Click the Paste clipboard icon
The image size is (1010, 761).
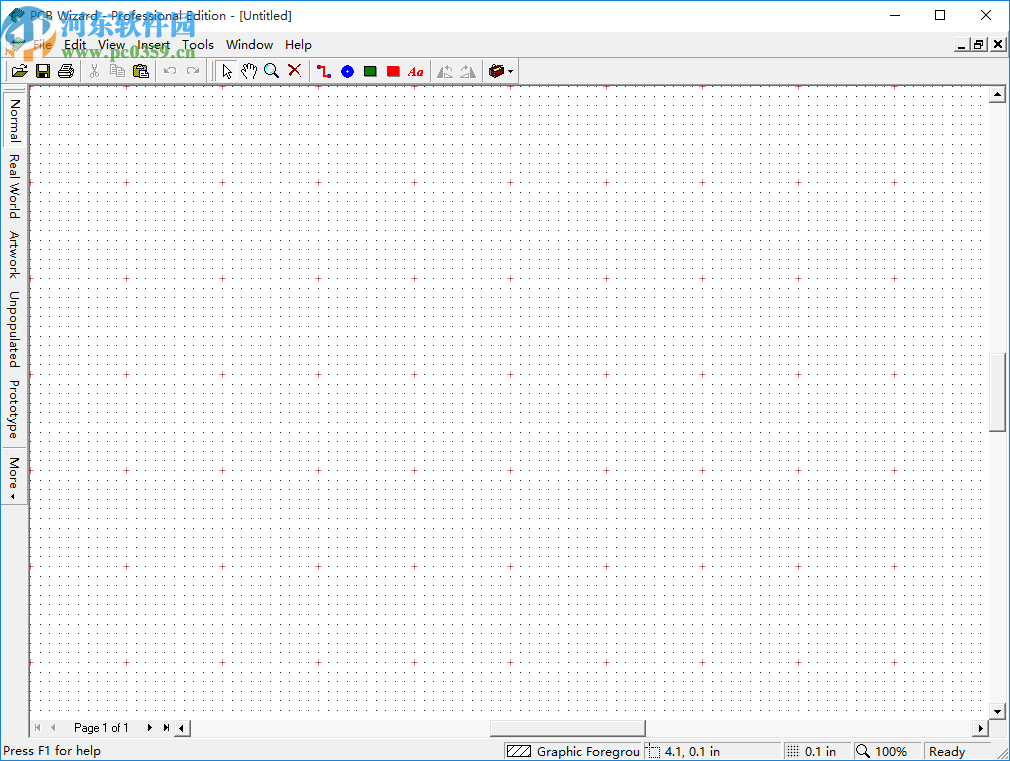140,71
